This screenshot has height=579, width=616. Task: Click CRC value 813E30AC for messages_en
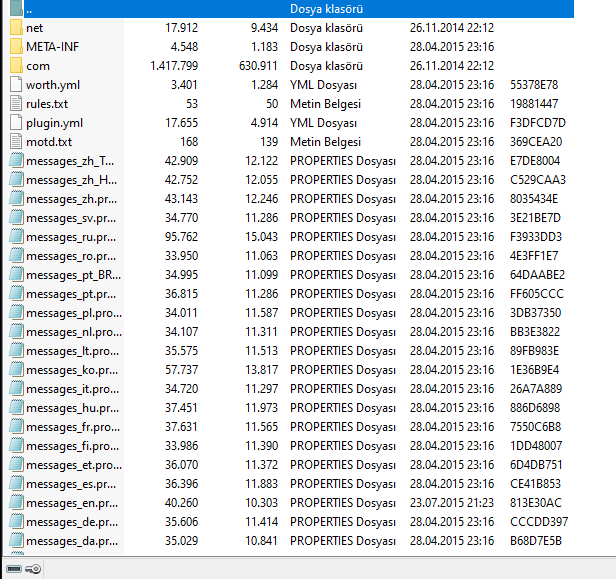(x=536, y=503)
